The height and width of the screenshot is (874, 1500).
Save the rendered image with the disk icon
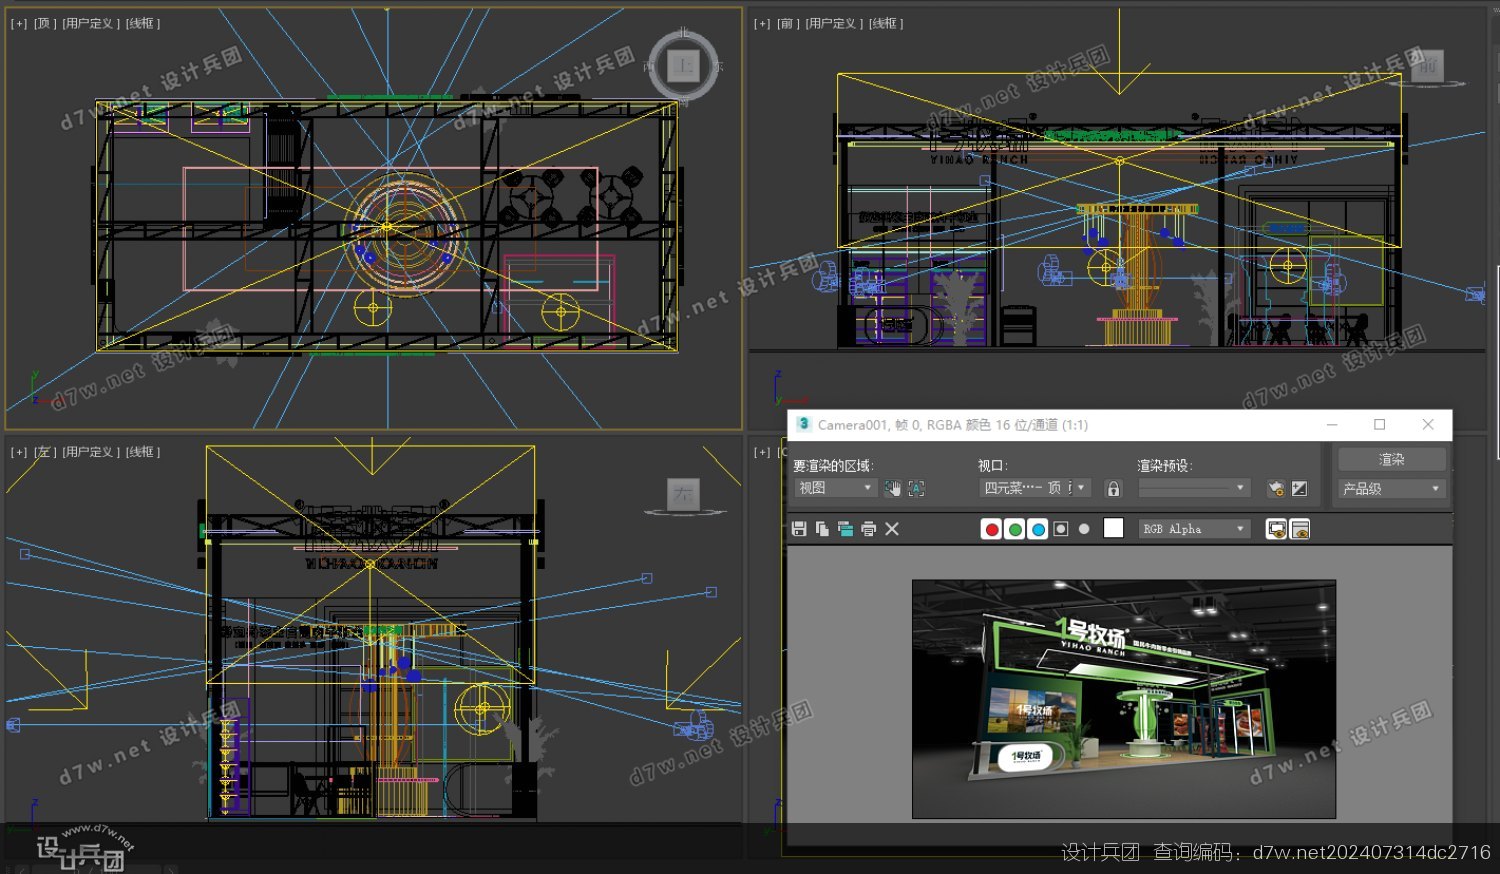[799, 529]
